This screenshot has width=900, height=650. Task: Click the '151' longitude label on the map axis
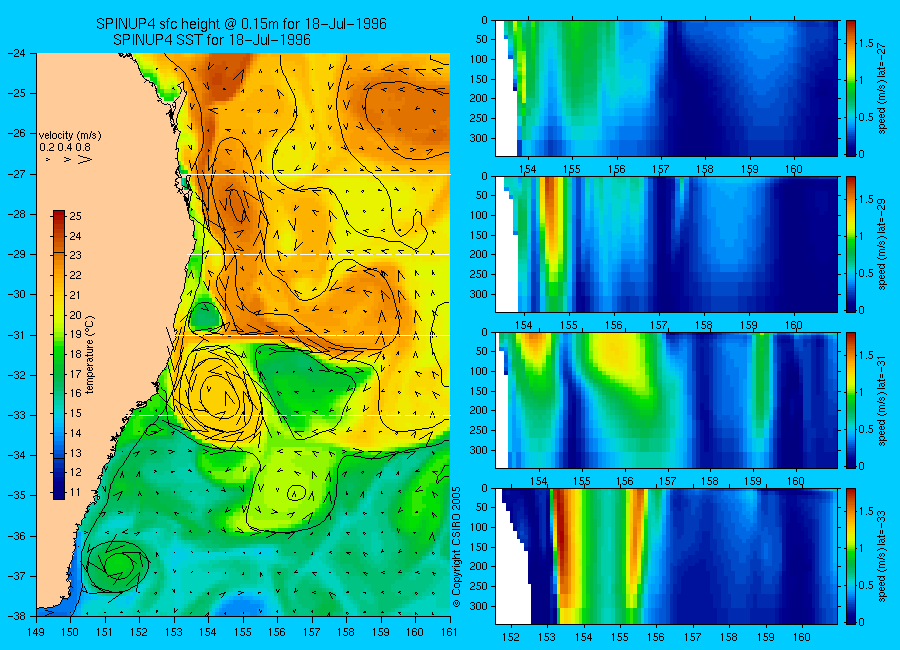[x=105, y=632]
